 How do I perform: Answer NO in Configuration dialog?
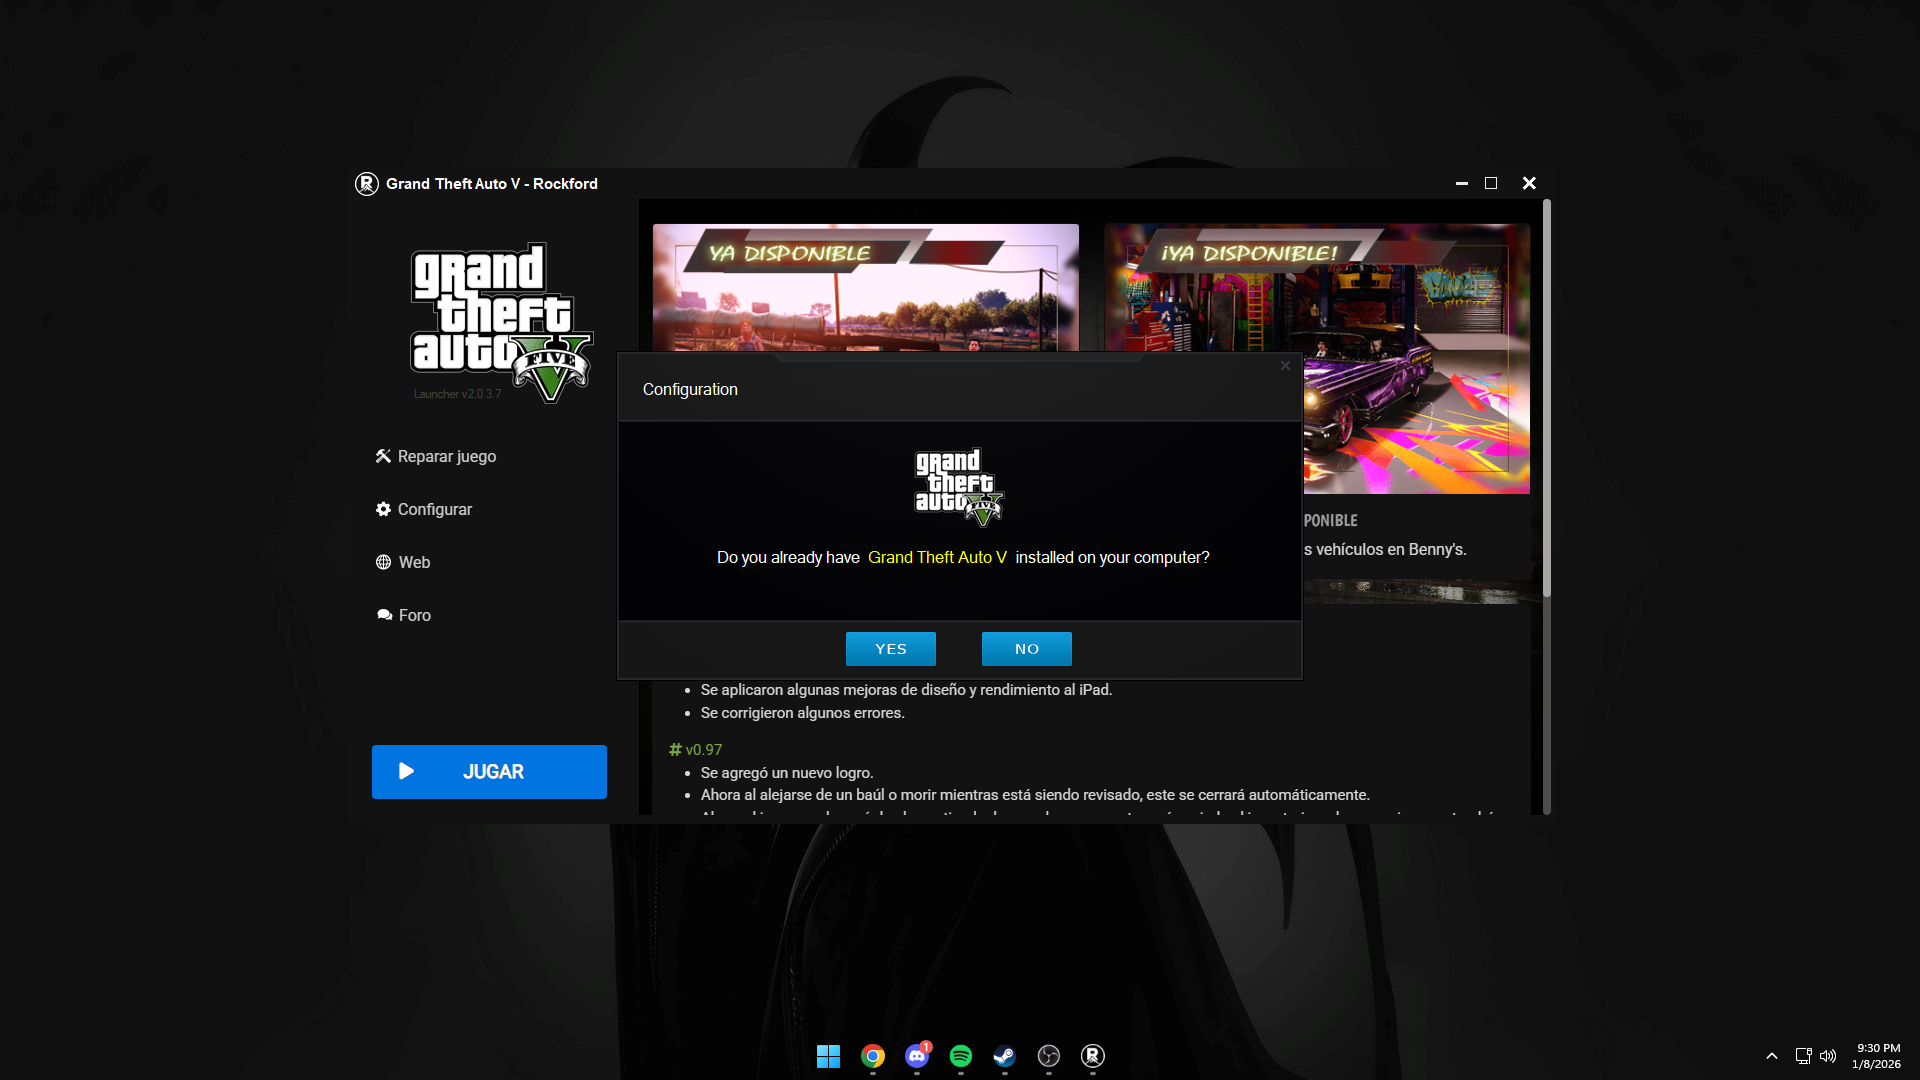click(x=1026, y=649)
